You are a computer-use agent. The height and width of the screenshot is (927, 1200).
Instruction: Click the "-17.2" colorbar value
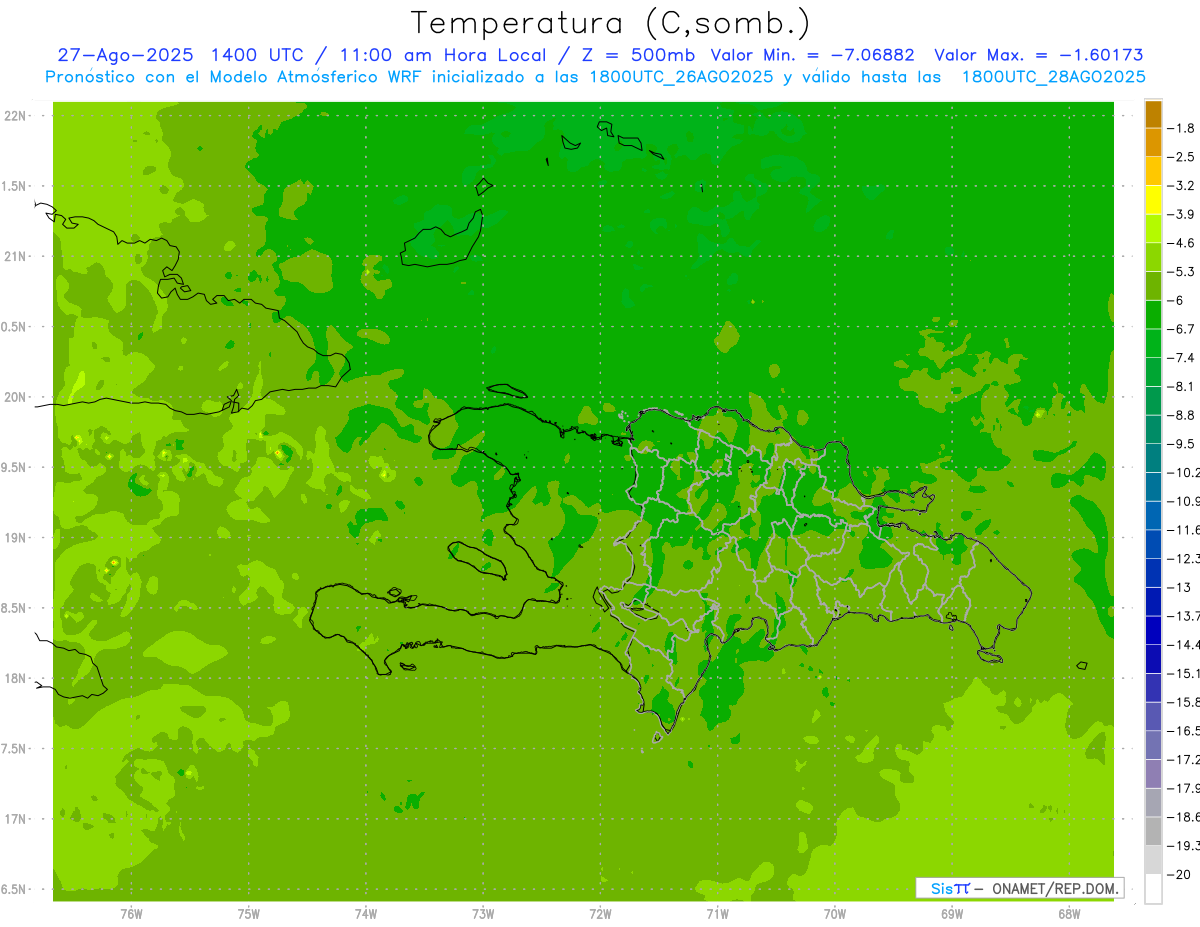1183,759
